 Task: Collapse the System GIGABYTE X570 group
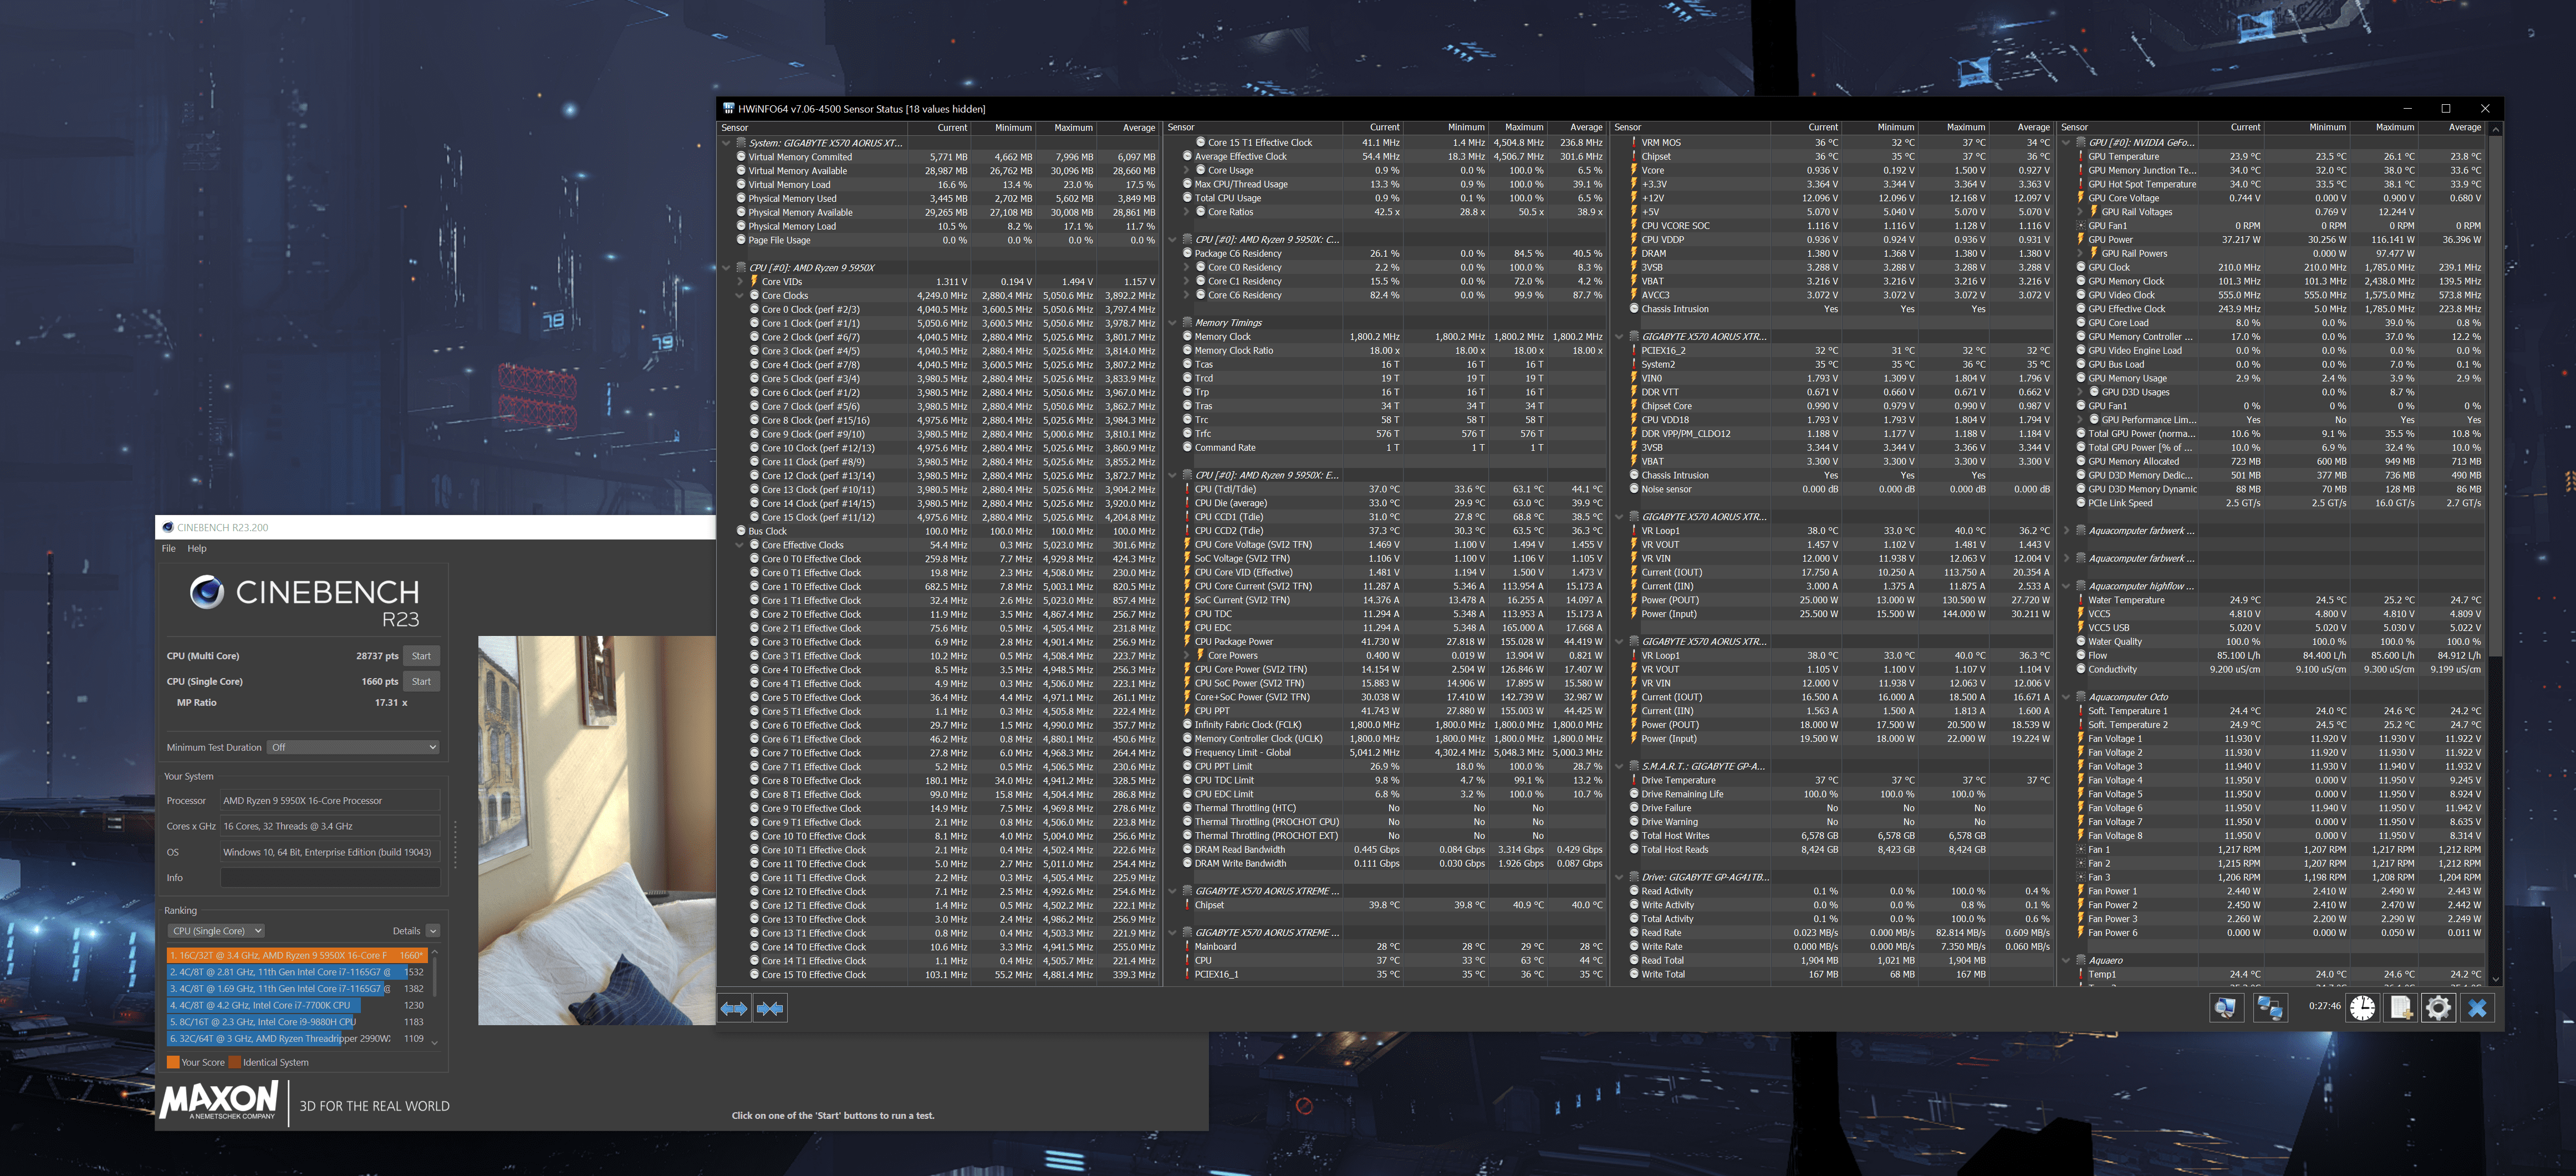(x=727, y=143)
